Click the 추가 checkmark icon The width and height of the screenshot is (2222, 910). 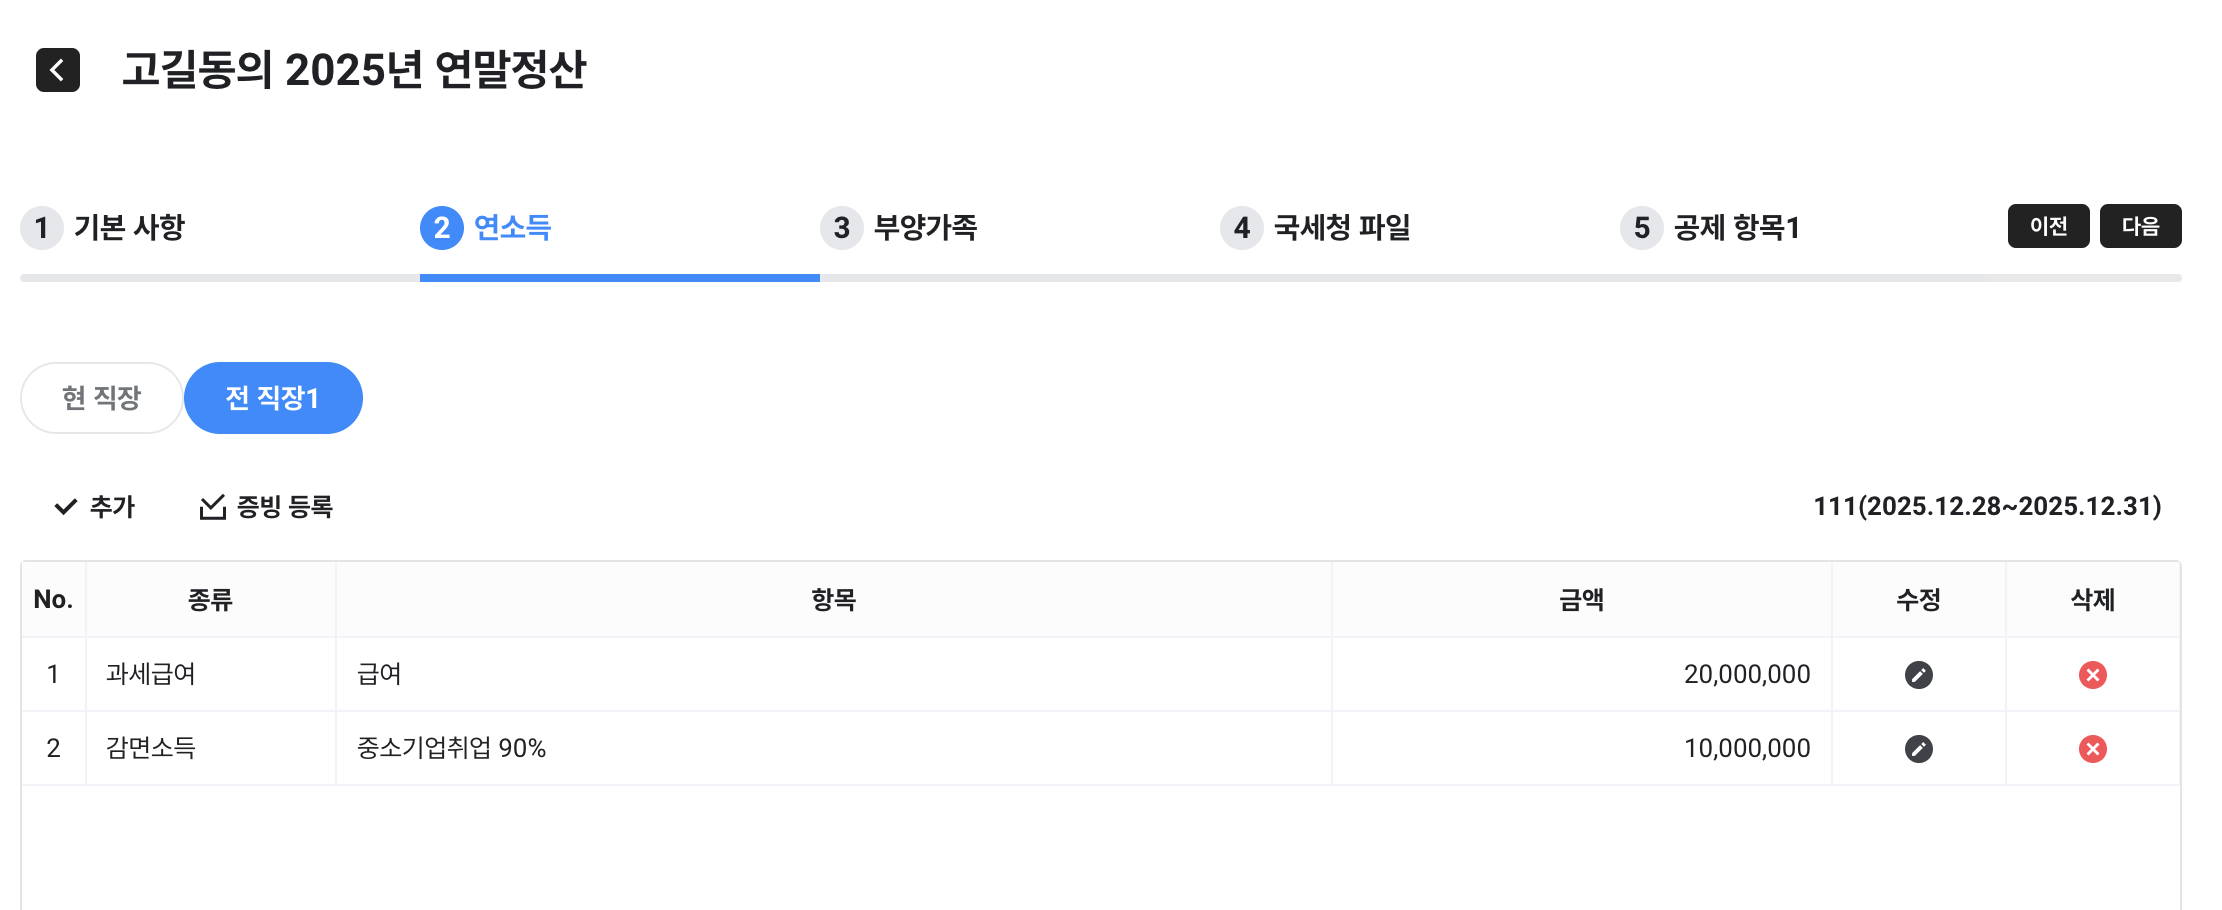[66, 507]
